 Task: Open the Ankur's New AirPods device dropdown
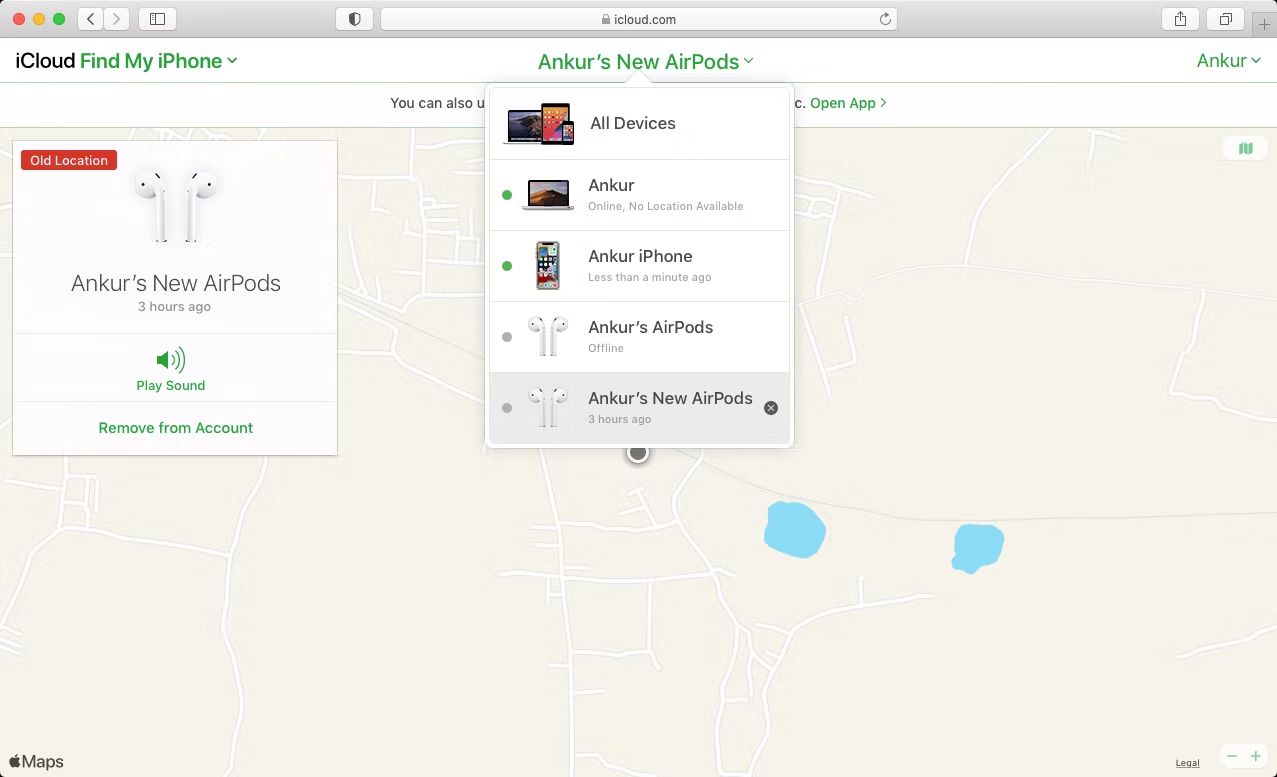click(645, 61)
